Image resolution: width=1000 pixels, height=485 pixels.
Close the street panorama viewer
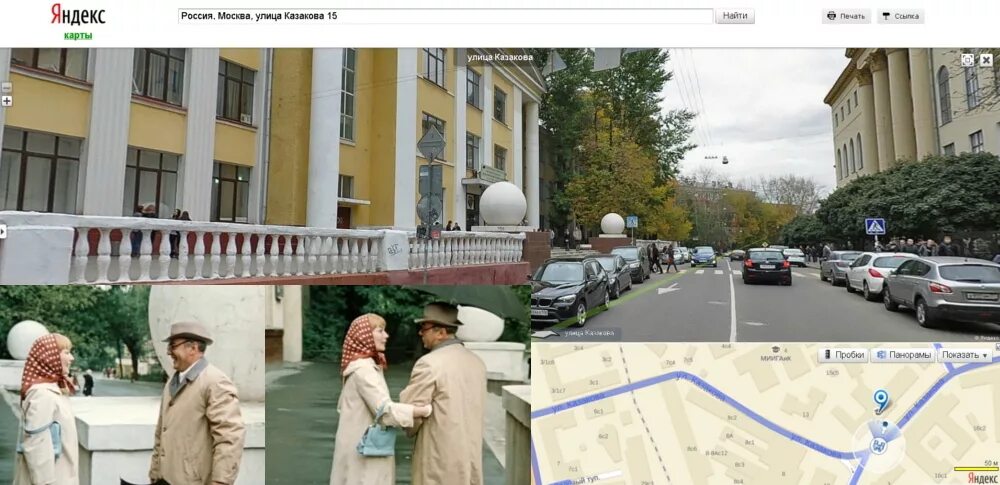pyautogui.click(x=986, y=60)
